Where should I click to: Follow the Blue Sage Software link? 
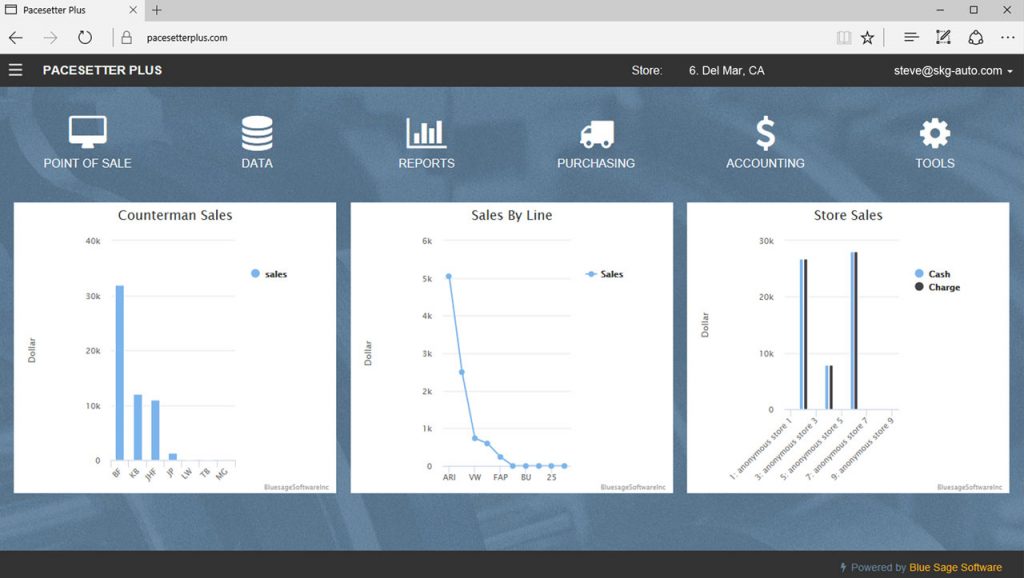(x=957, y=566)
